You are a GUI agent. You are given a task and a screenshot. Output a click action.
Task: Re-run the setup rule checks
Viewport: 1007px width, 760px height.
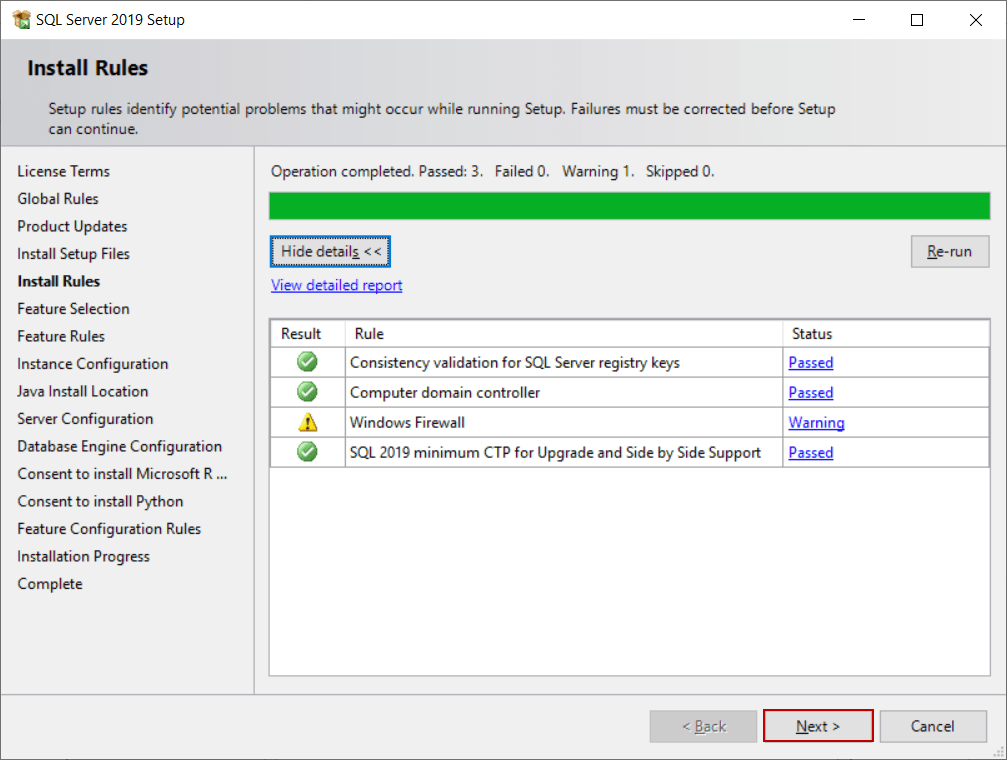[x=948, y=251]
